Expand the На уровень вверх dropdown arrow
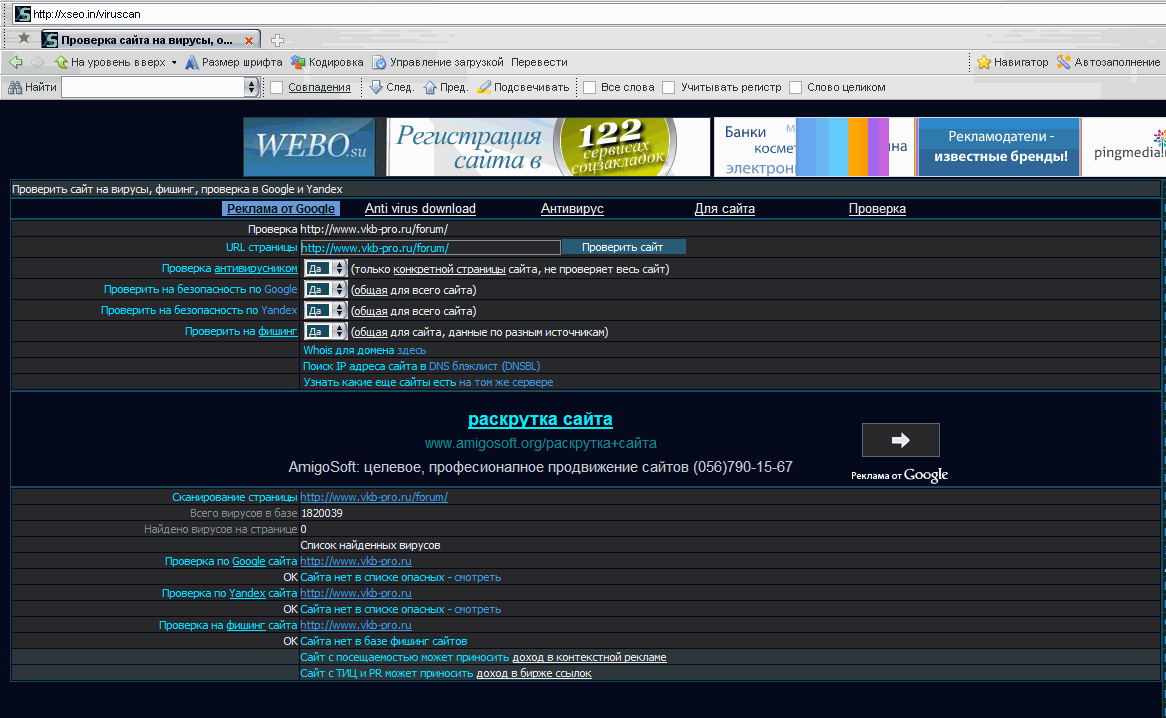 (x=174, y=62)
